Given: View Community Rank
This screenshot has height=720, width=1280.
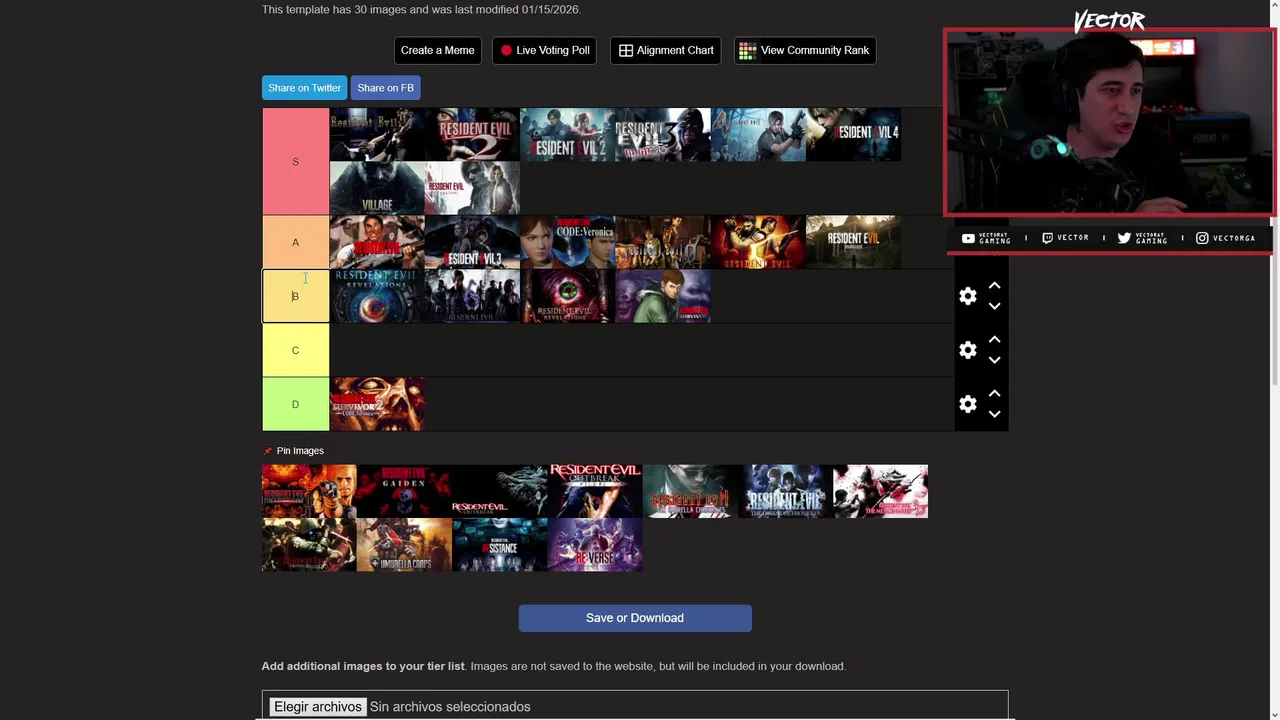Looking at the screenshot, I should point(805,50).
